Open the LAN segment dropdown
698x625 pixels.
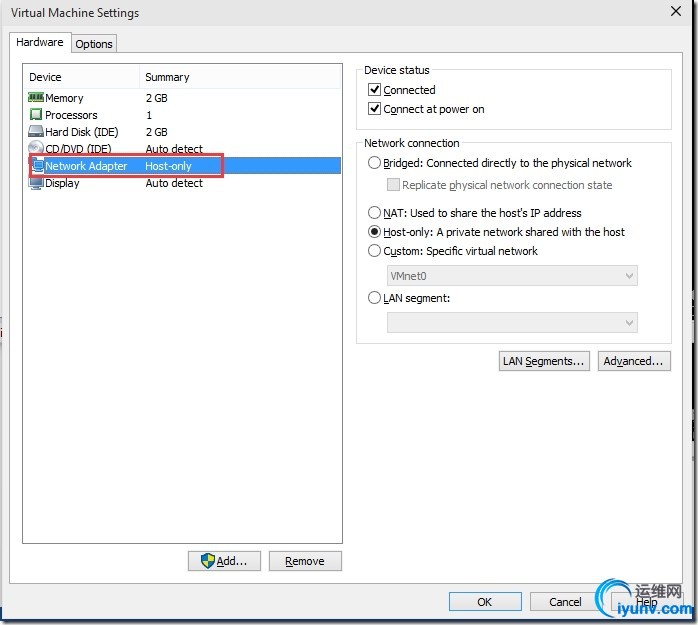[x=512, y=322]
